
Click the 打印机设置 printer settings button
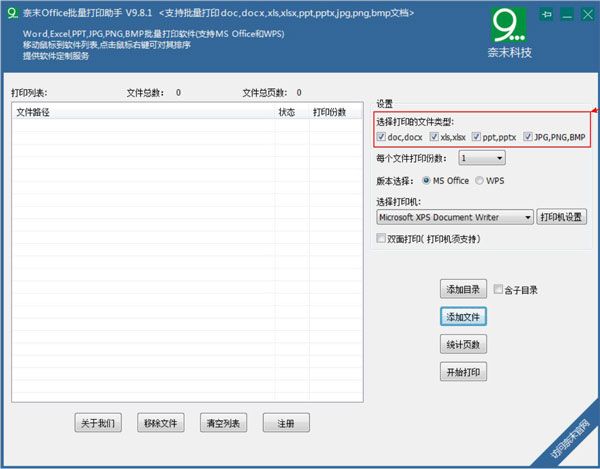[x=561, y=217]
